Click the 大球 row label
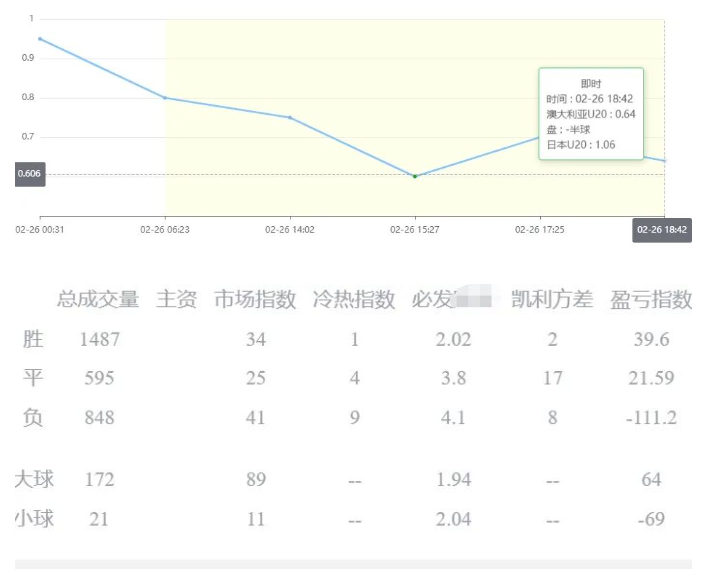 [34, 479]
